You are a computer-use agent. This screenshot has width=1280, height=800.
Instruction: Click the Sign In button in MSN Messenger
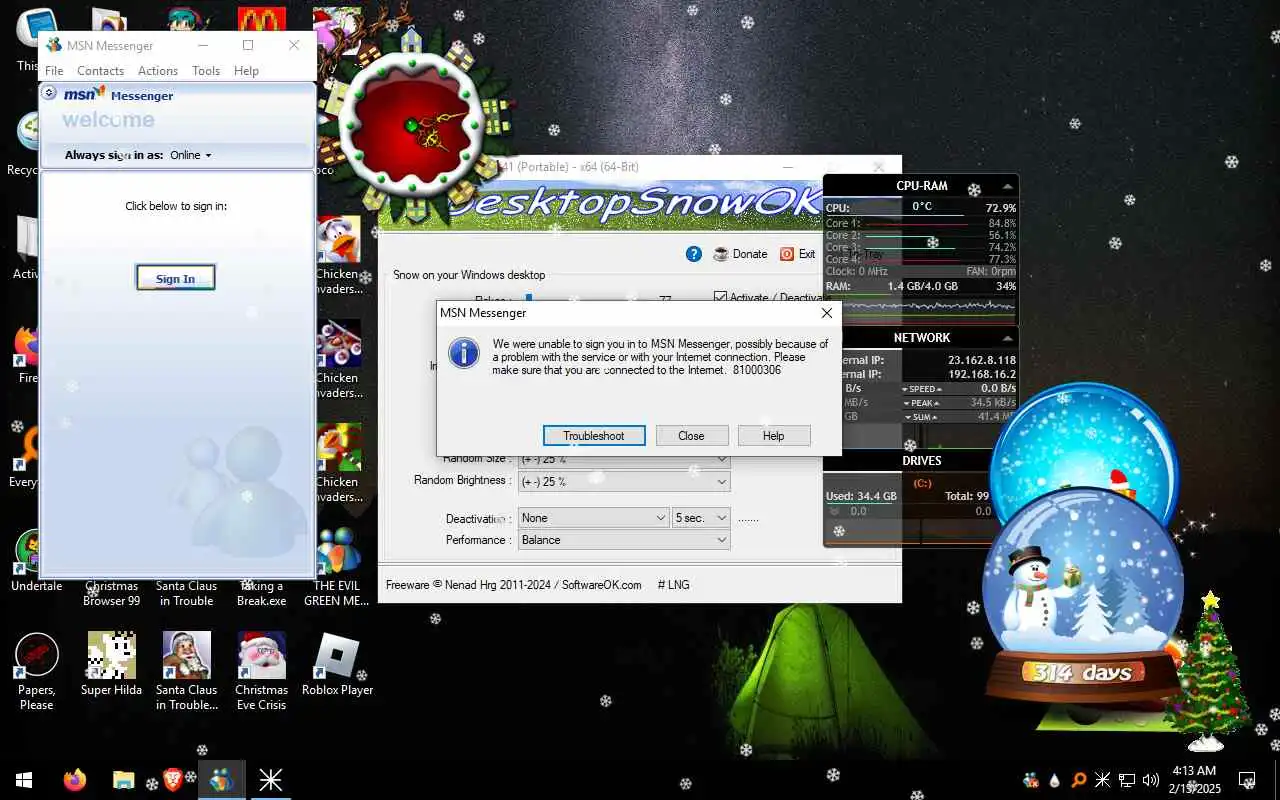tap(175, 278)
